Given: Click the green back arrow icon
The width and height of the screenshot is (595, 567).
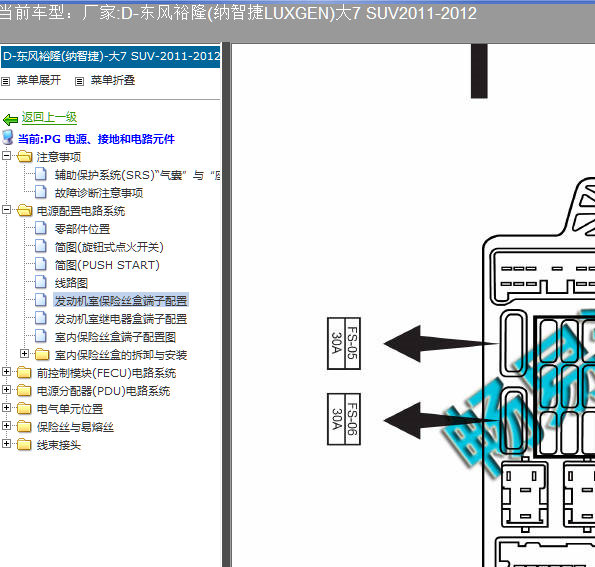Looking at the screenshot, I should (10, 120).
